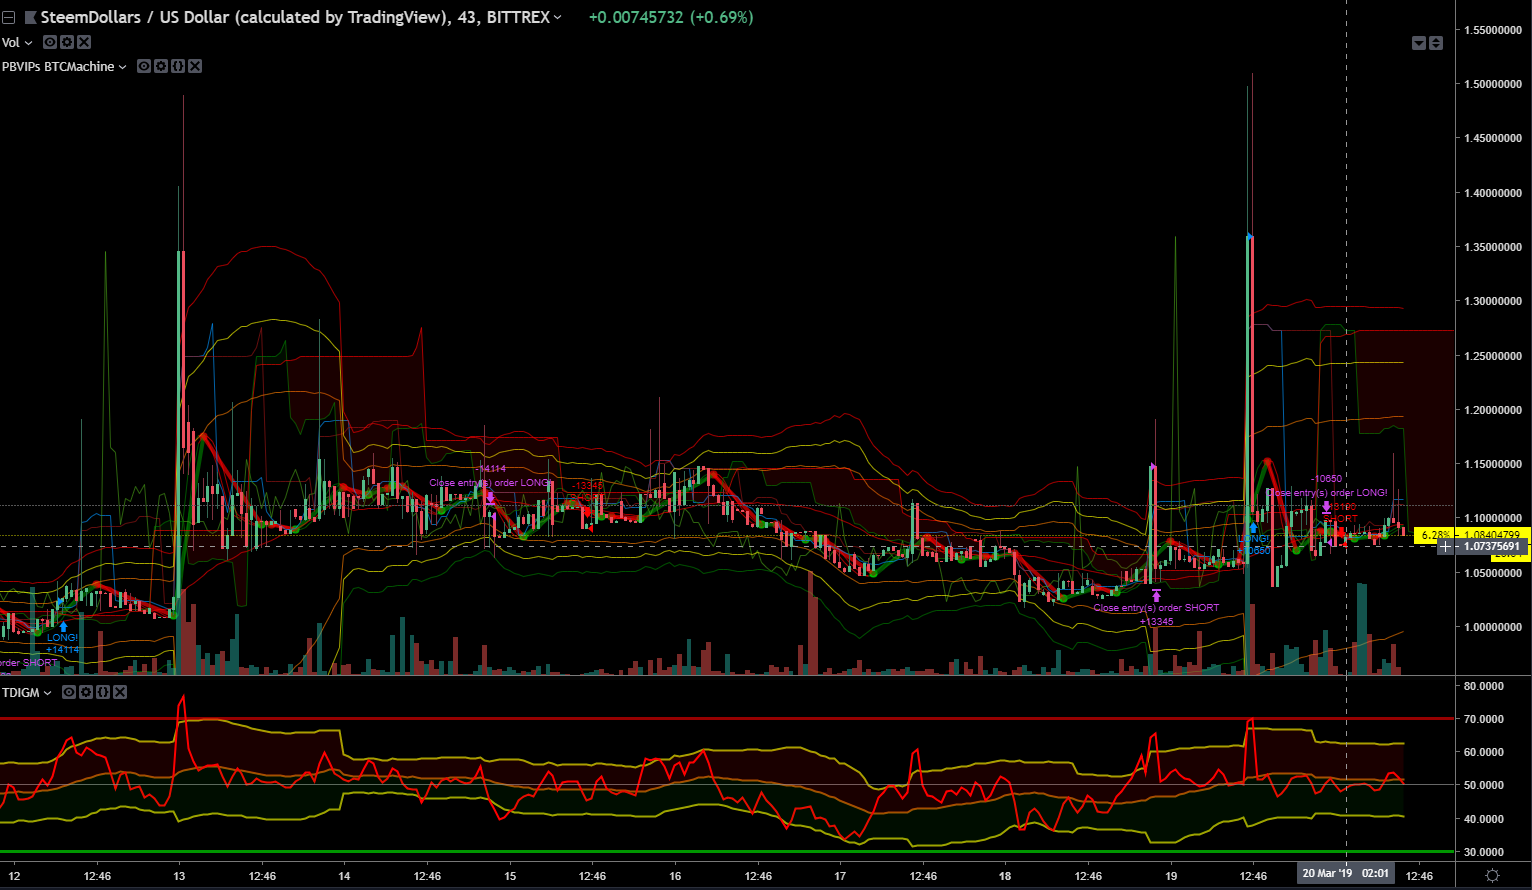Image resolution: width=1532 pixels, height=890 pixels.
Task: Open the Vol indicator settings gear
Action: [x=66, y=42]
